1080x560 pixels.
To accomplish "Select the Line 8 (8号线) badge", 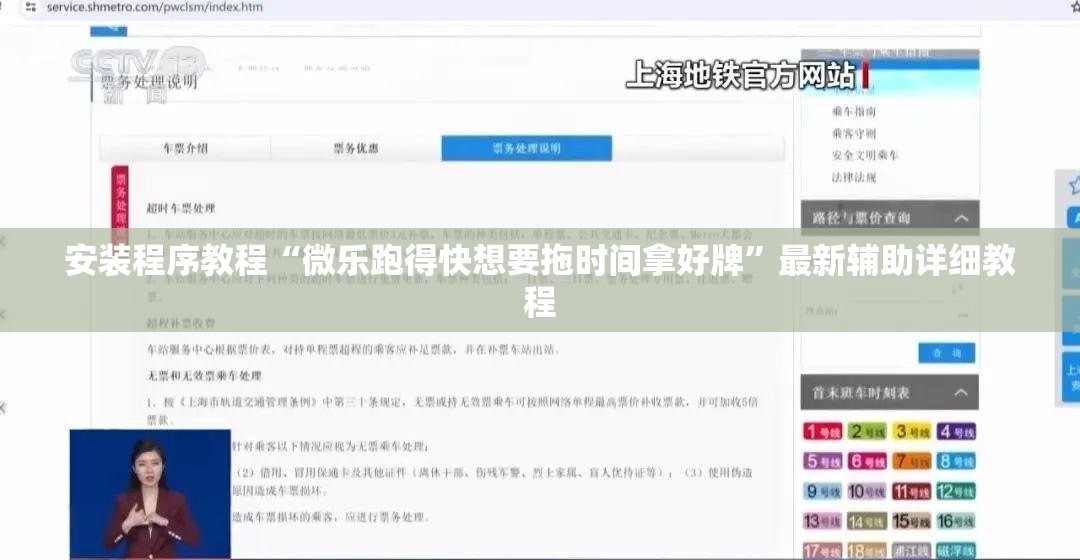I will [x=956, y=462].
